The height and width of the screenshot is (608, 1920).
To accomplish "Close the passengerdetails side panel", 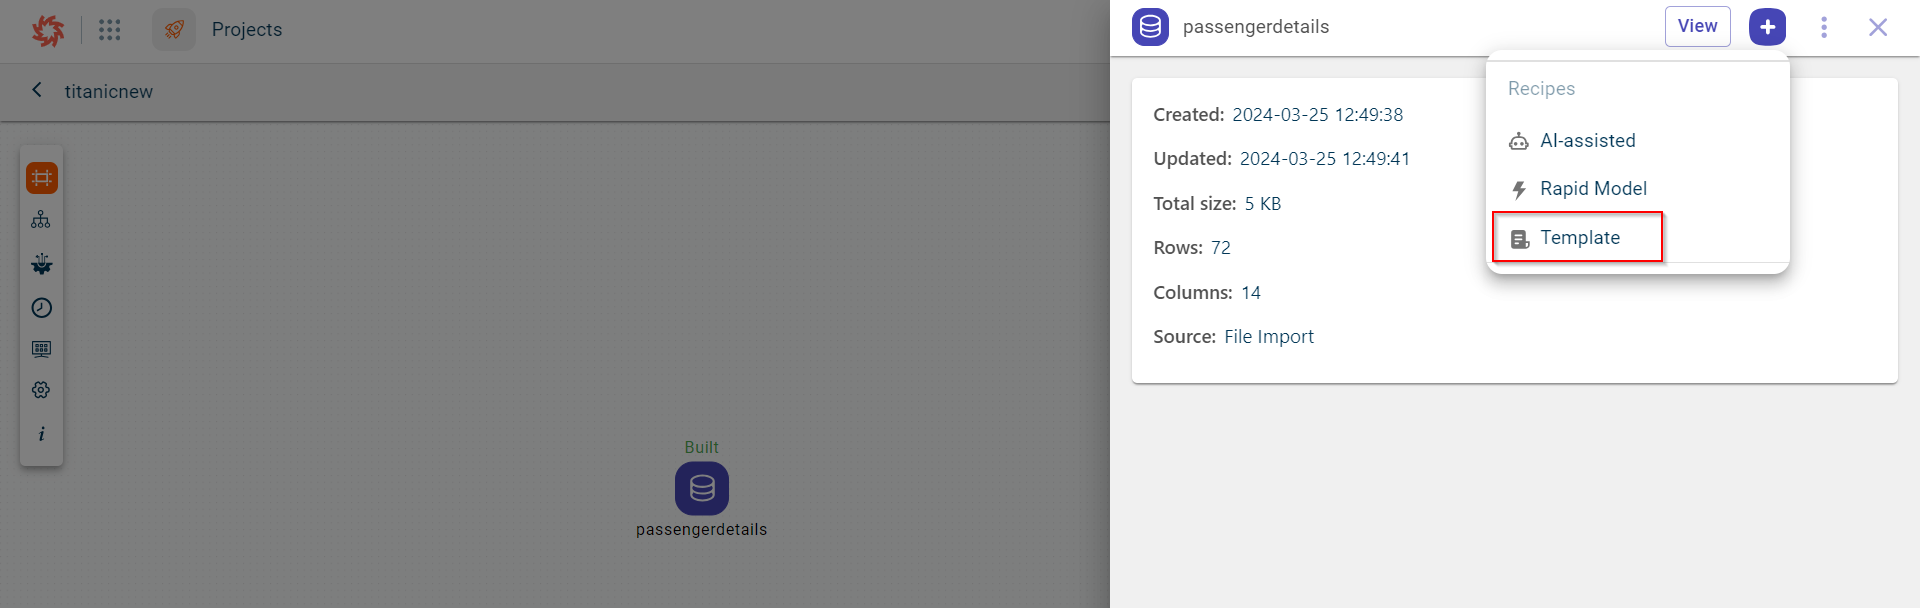I will coord(1878,27).
